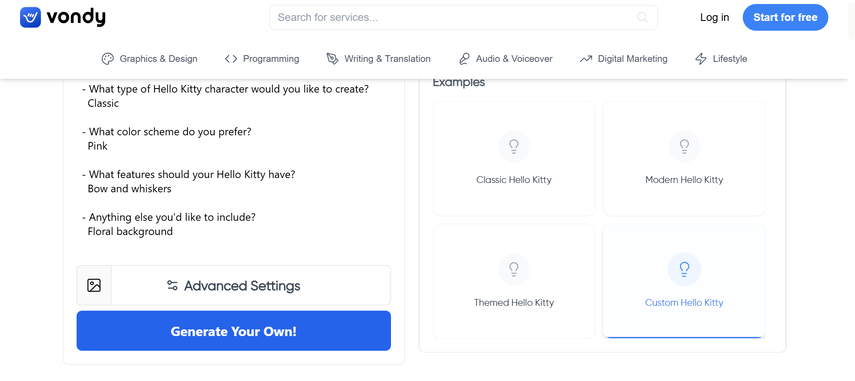Click the image upload icon button
855x381 pixels.
pyautogui.click(x=94, y=285)
